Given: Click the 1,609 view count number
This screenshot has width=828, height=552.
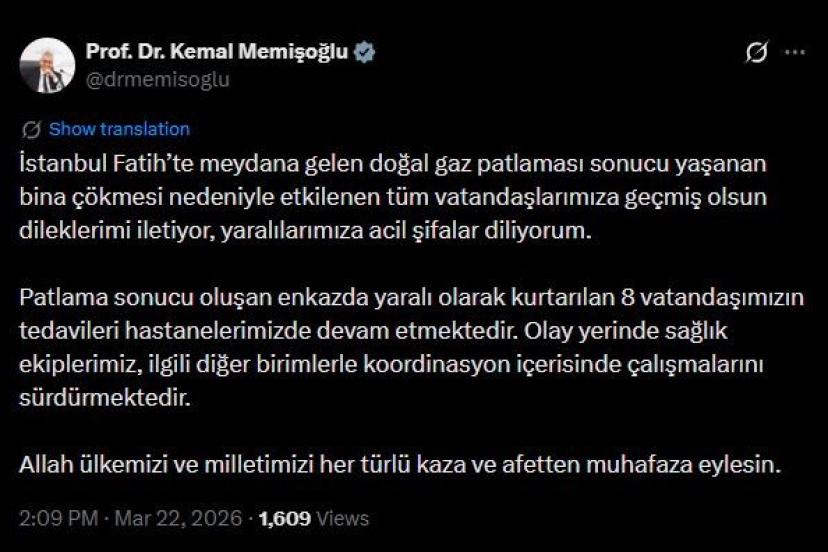Looking at the screenshot, I should (285, 518).
